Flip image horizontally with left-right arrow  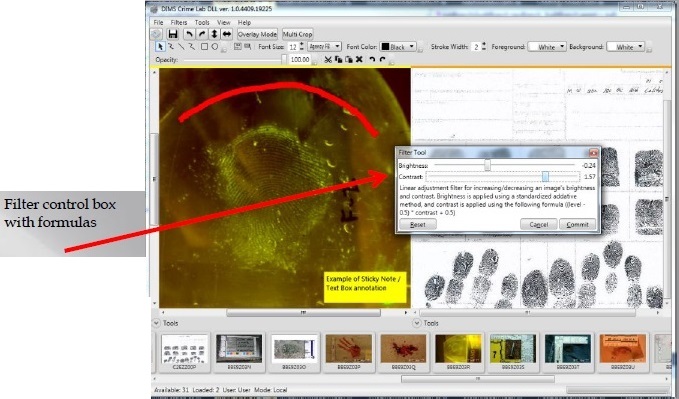226,34
